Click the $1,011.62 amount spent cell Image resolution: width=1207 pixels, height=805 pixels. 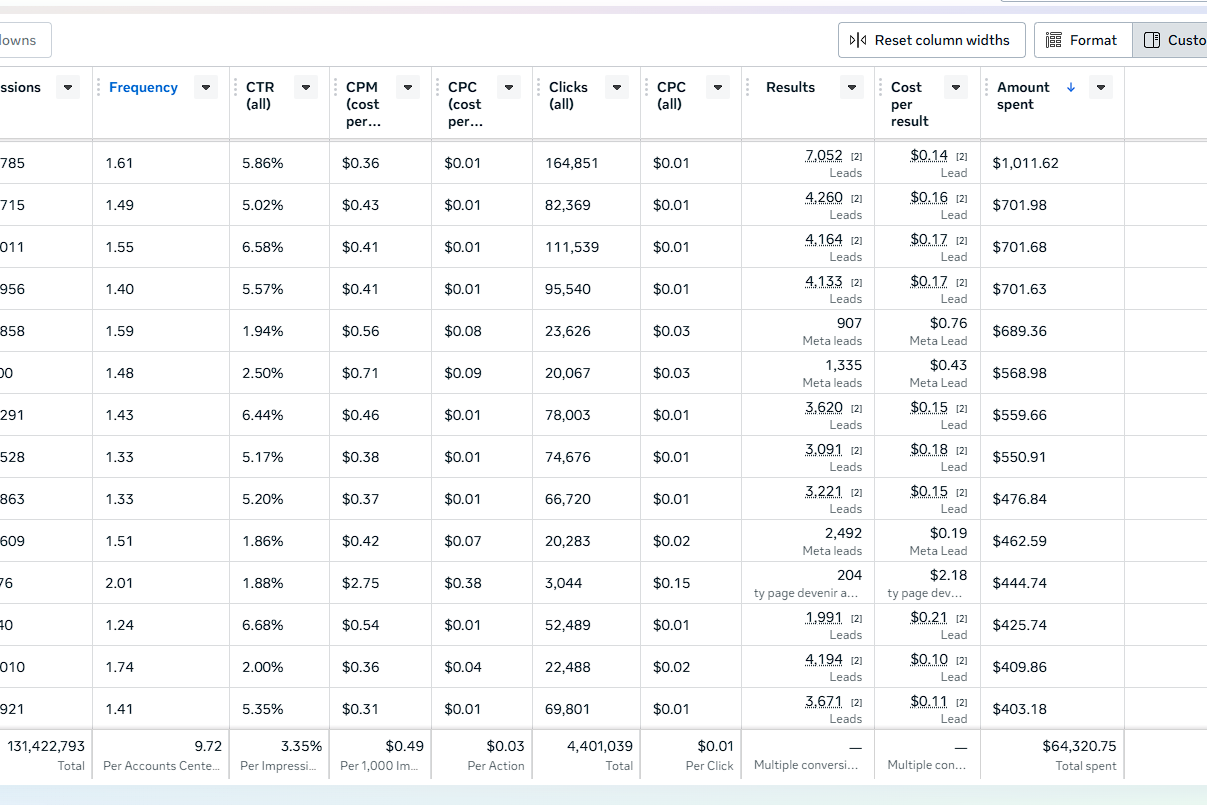pos(1025,163)
